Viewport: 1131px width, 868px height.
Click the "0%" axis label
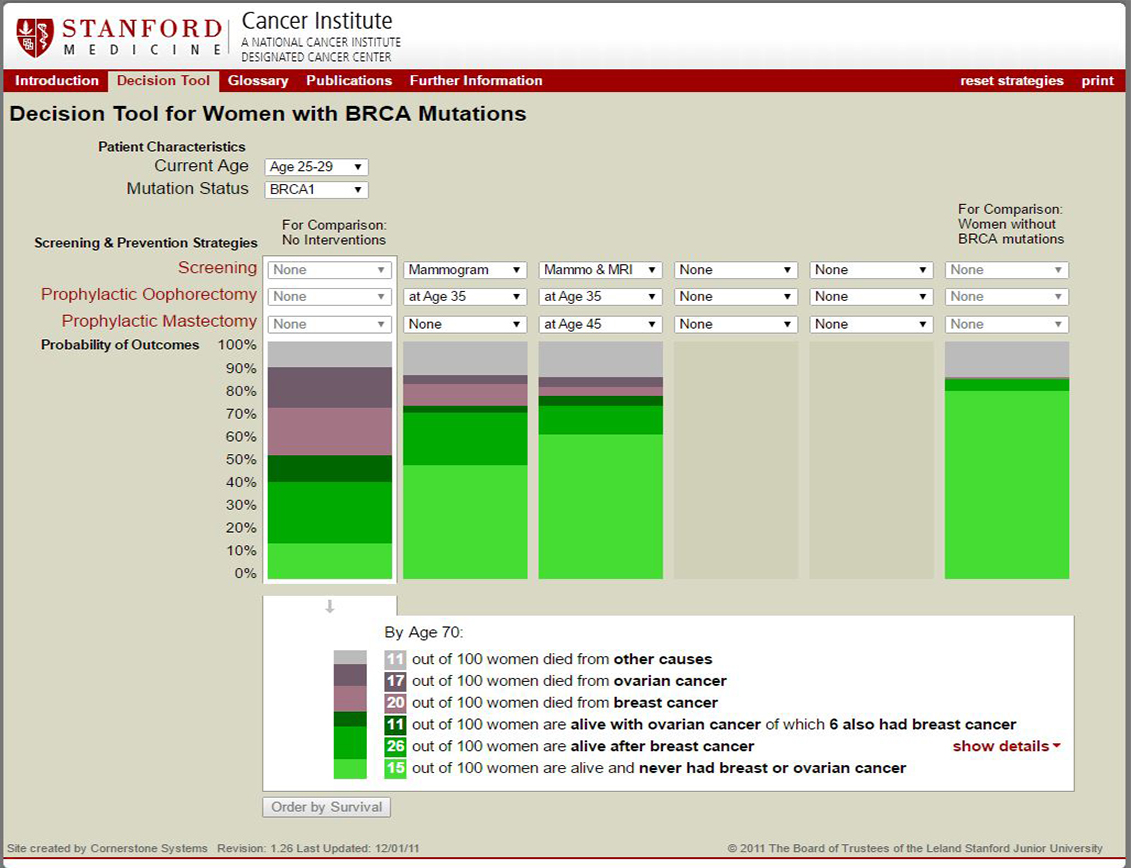[245, 573]
